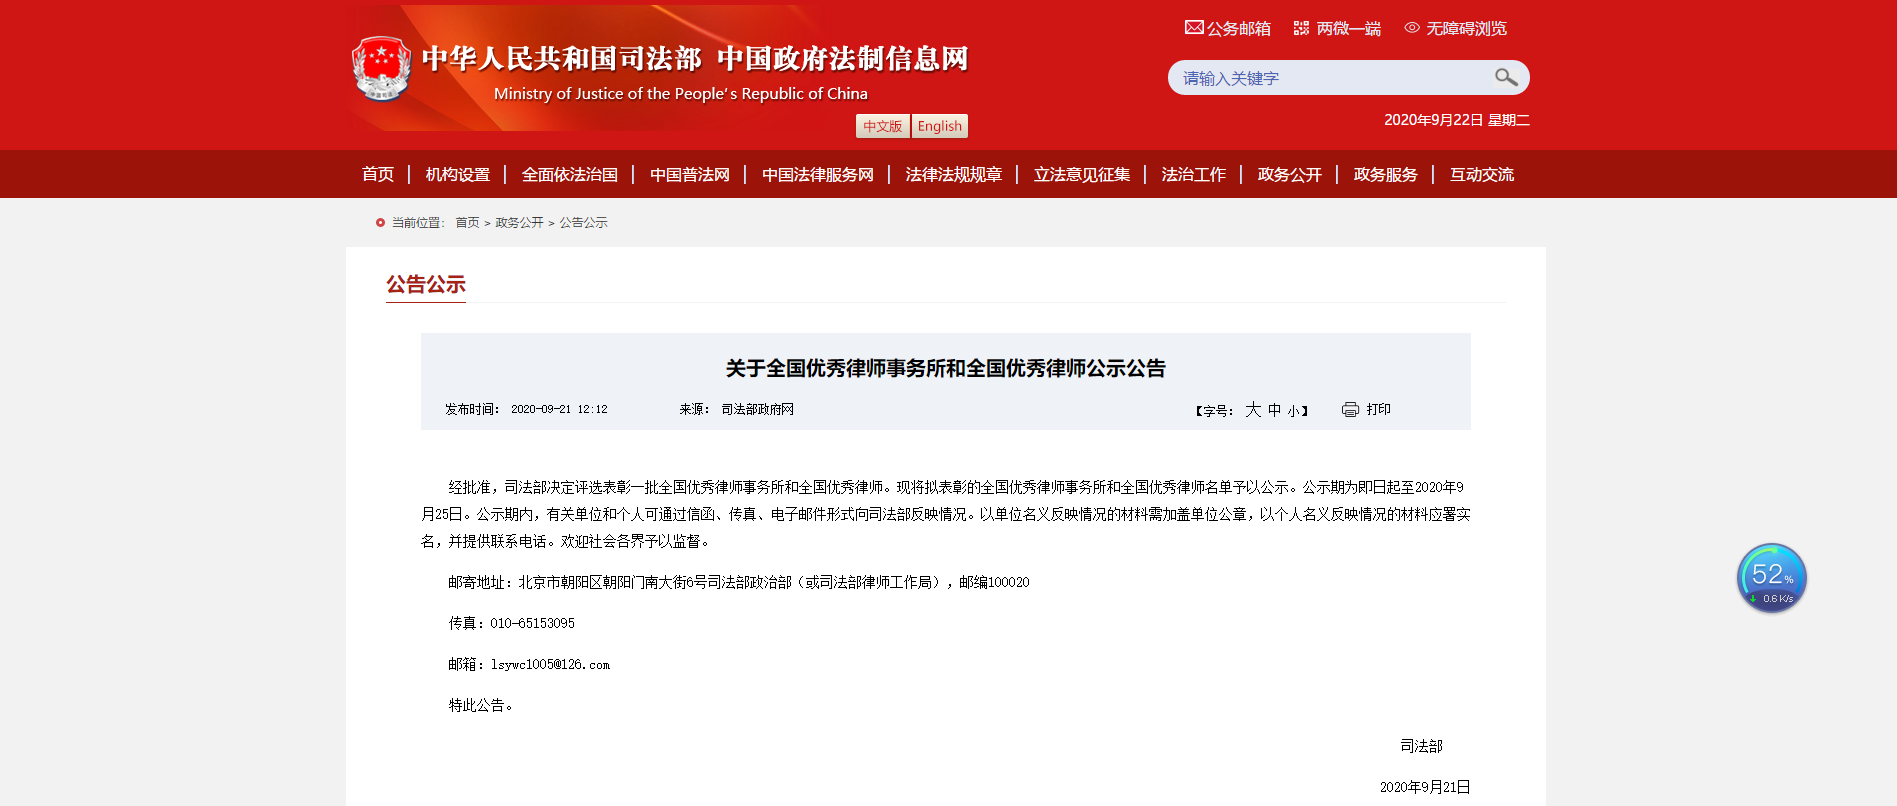Click the 无障碍浏览 eye icon

coord(1412,28)
